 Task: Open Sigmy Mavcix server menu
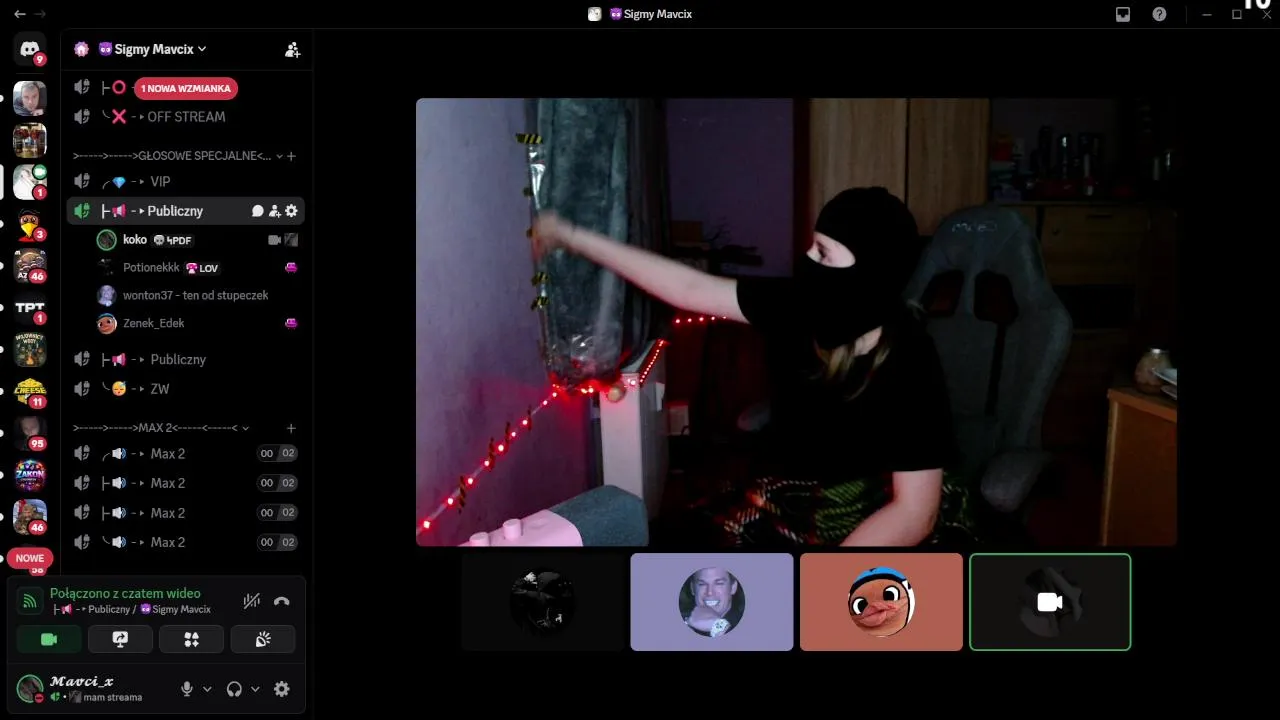(152, 49)
